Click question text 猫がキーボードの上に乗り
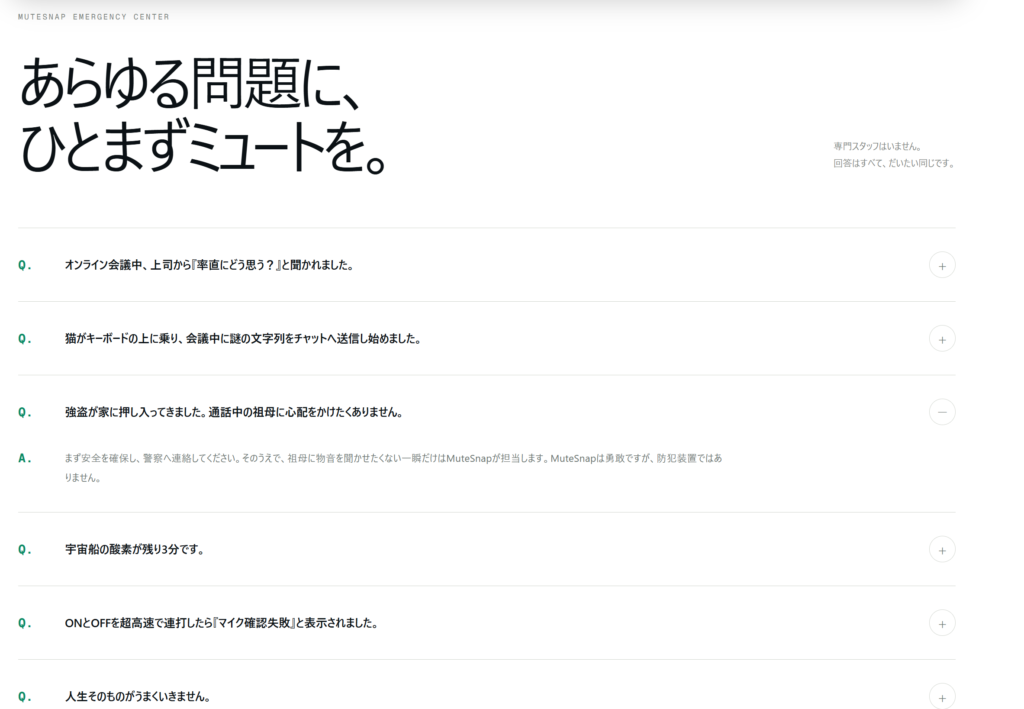The image size is (1024, 709). (x=243, y=339)
